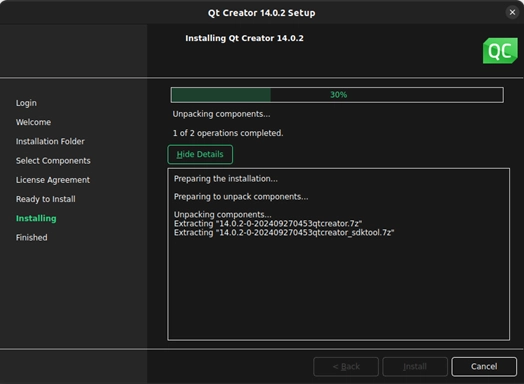This screenshot has height=384, width=524.
Task: Select the Finished step in sidebar
Action: tap(31, 238)
